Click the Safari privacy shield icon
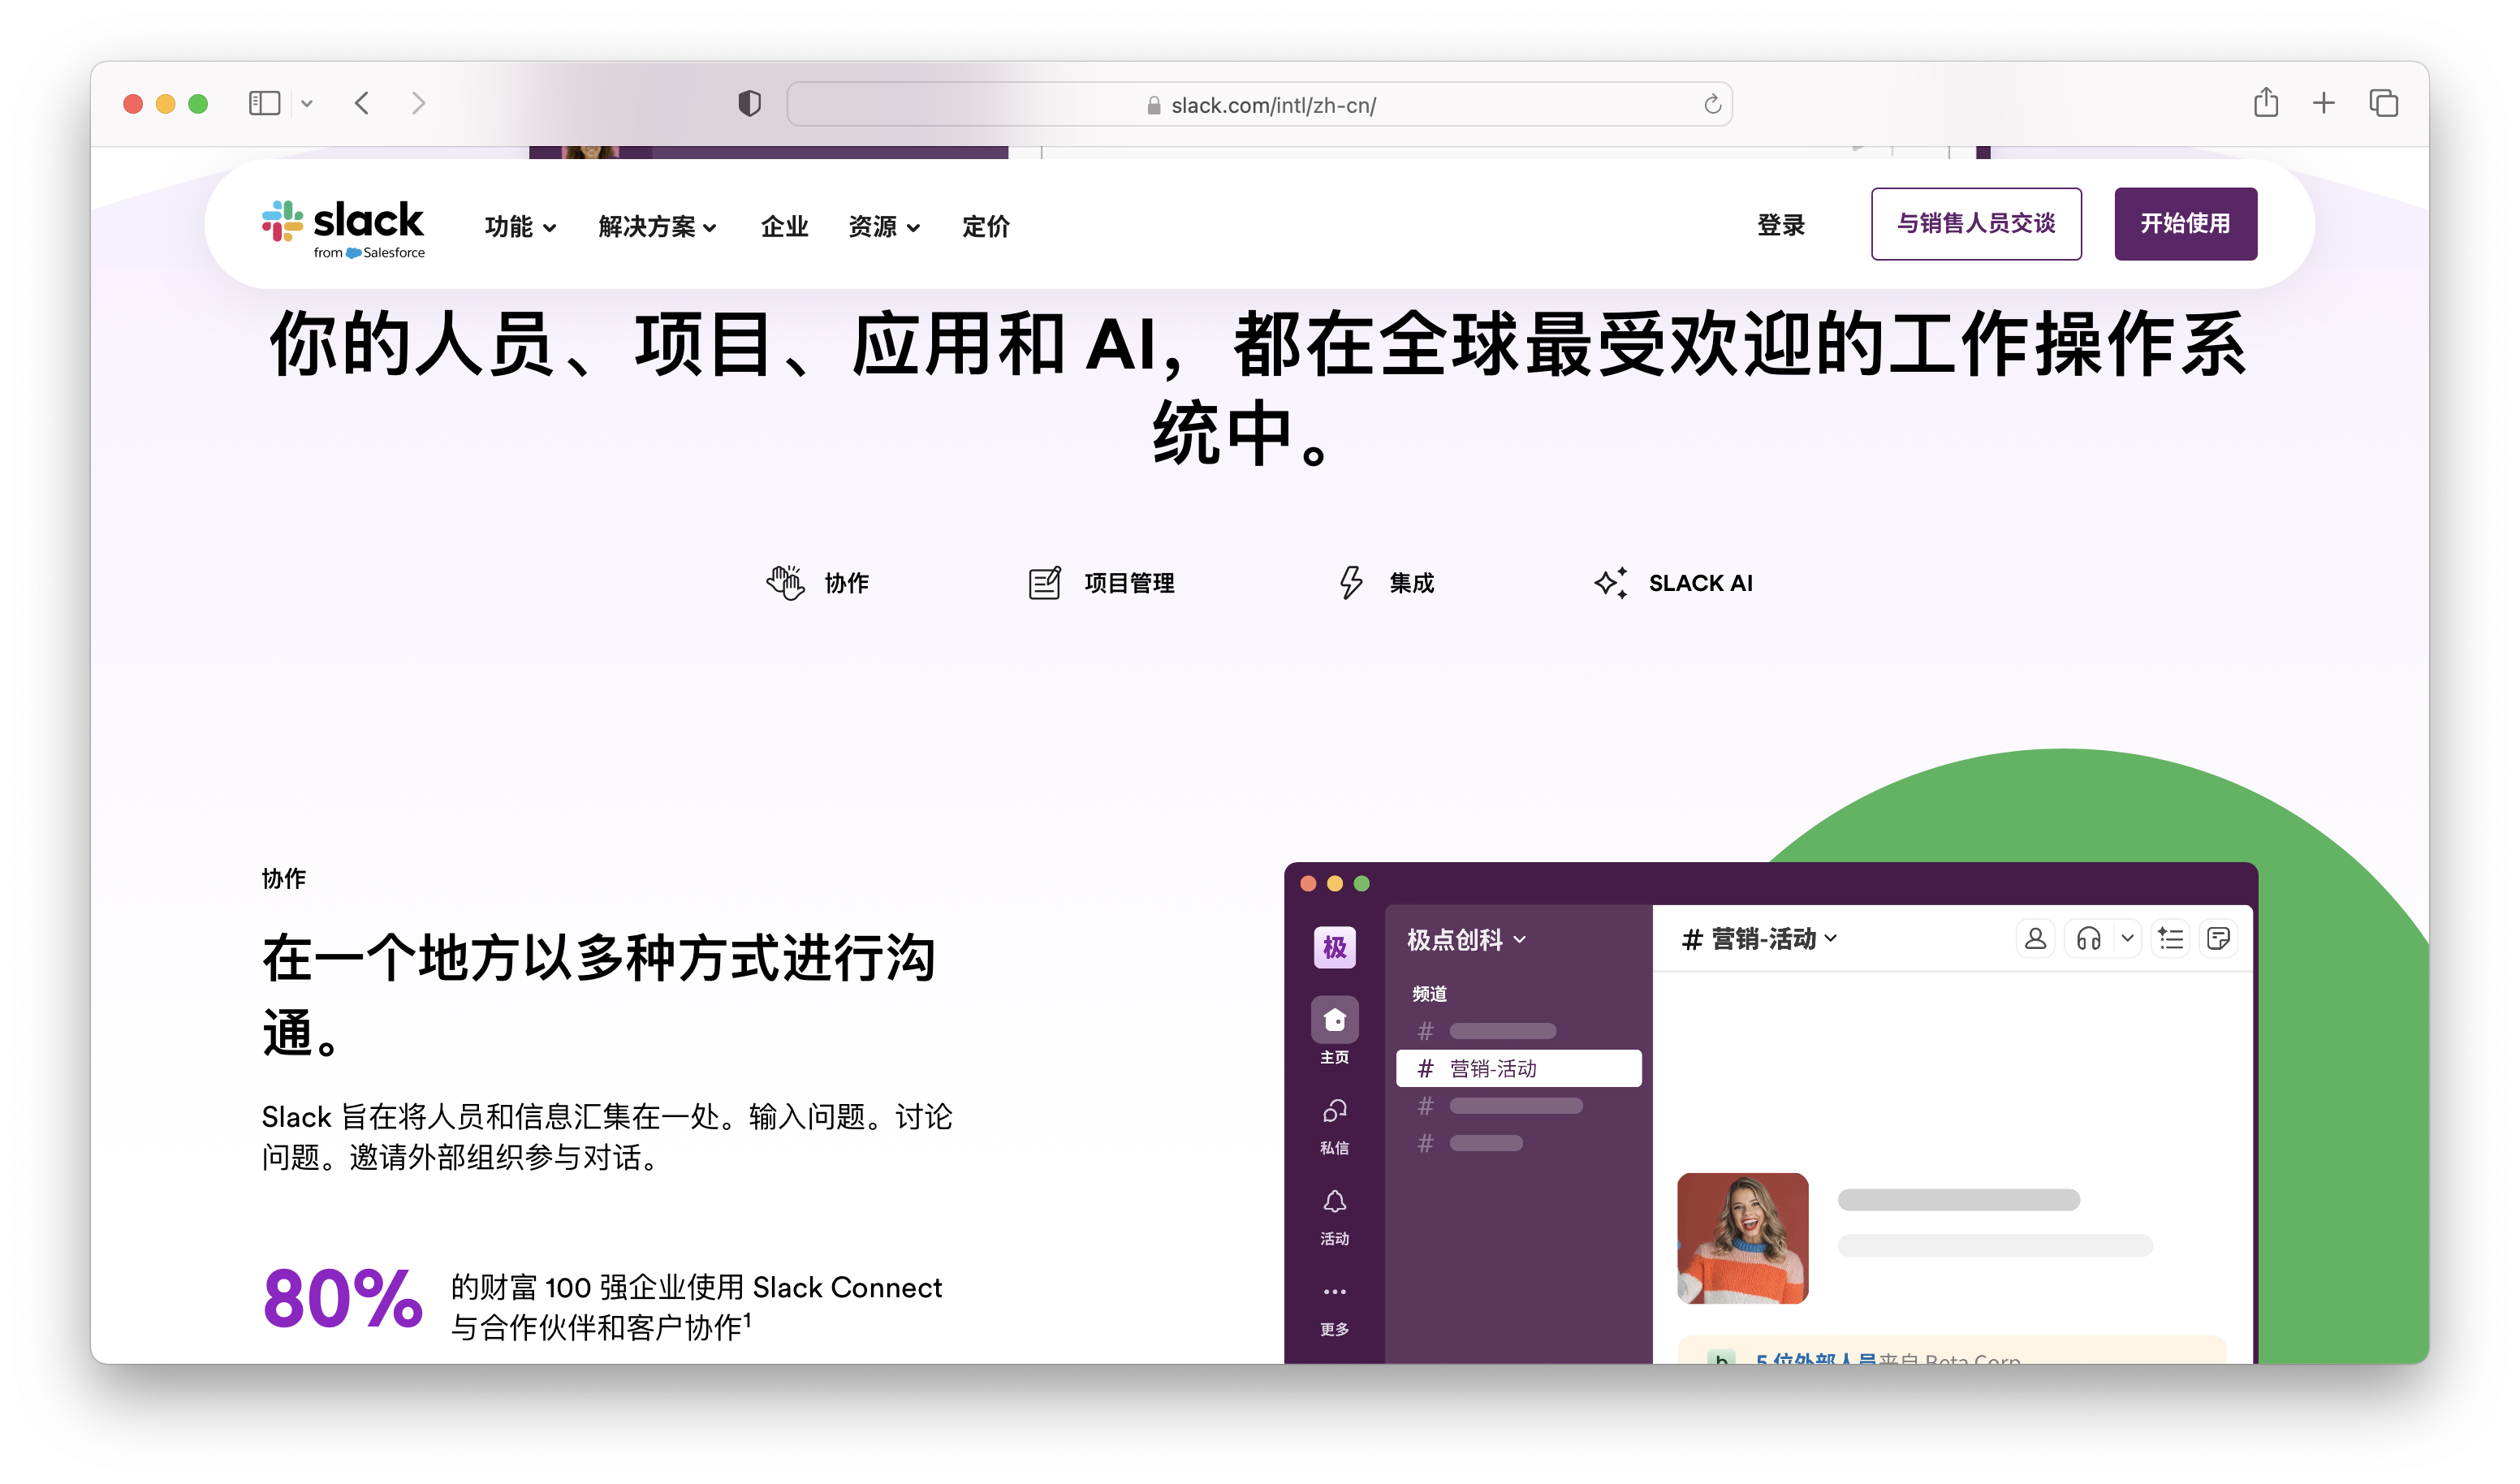Viewport: 2520px width, 1484px height. (749, 104)
